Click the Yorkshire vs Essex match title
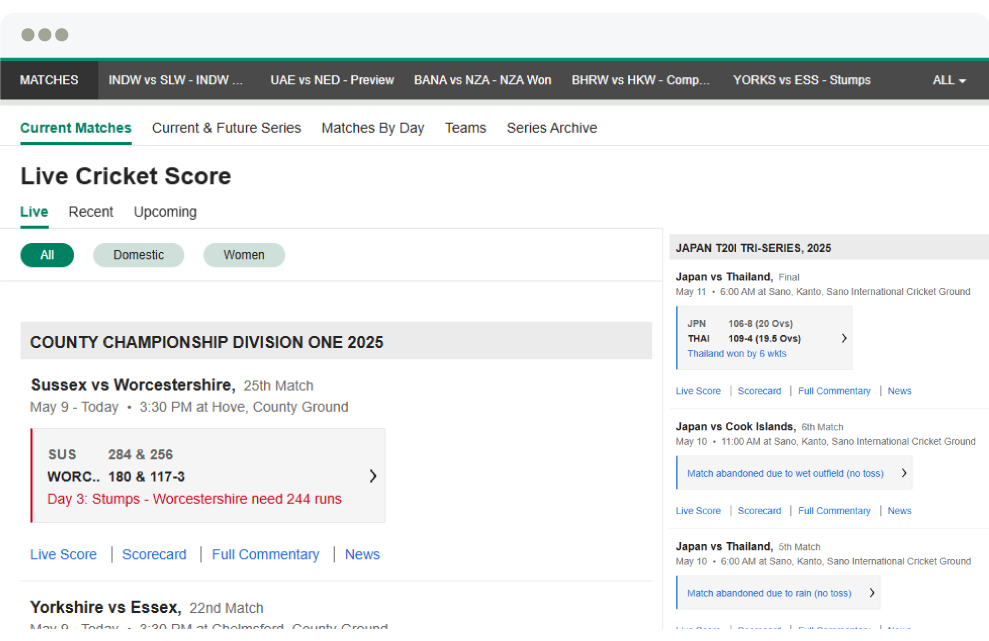 [105, 607]
